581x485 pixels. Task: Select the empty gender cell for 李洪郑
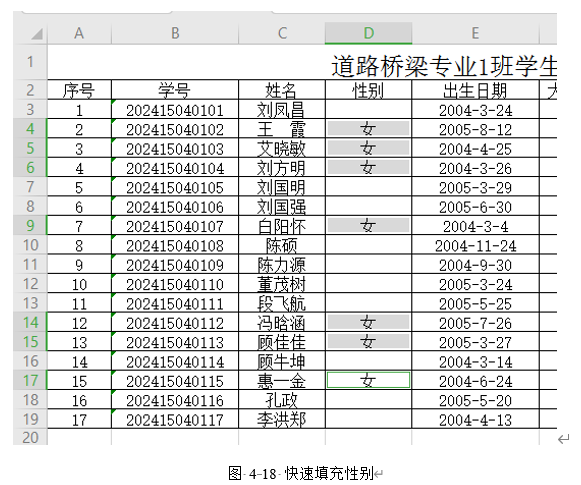368,419
